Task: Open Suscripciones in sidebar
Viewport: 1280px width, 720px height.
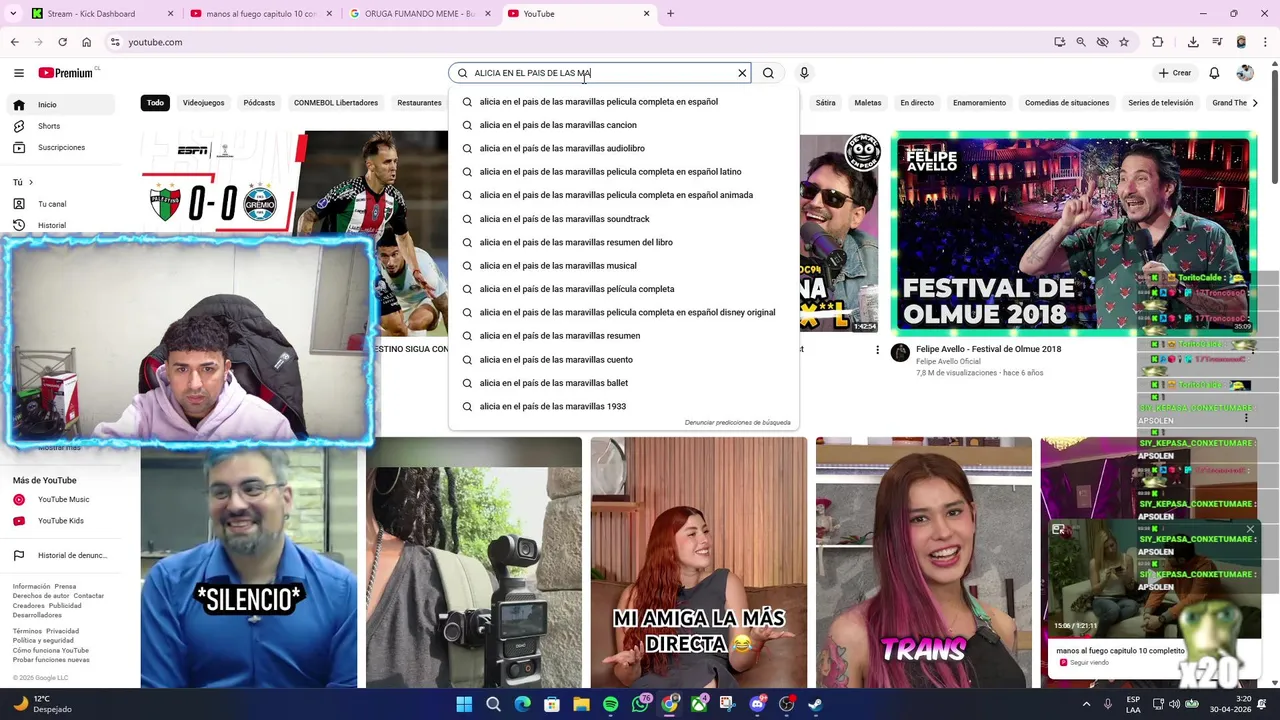Action: (62, 147)
